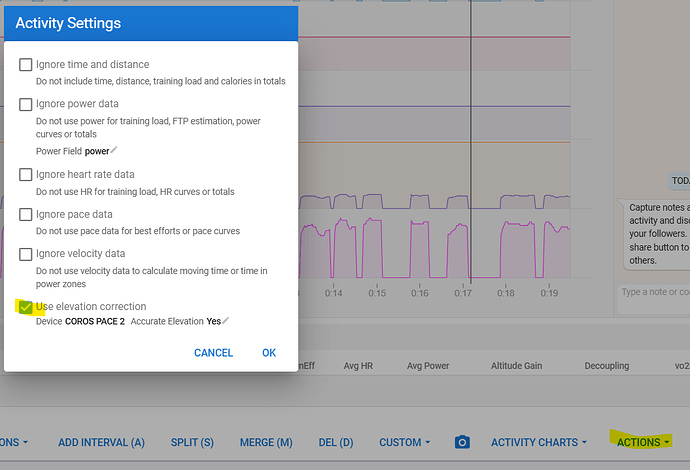Click the camera screenshot icon
690x470 pixels.
tap(462, 442)
